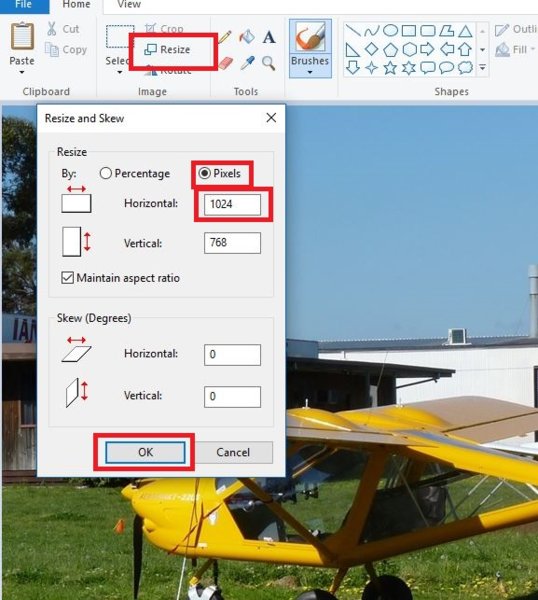Image resolution: width=538 pixels, height=600 pixels.
Task: Pick the five-point star shape
Action: point(390,68)
